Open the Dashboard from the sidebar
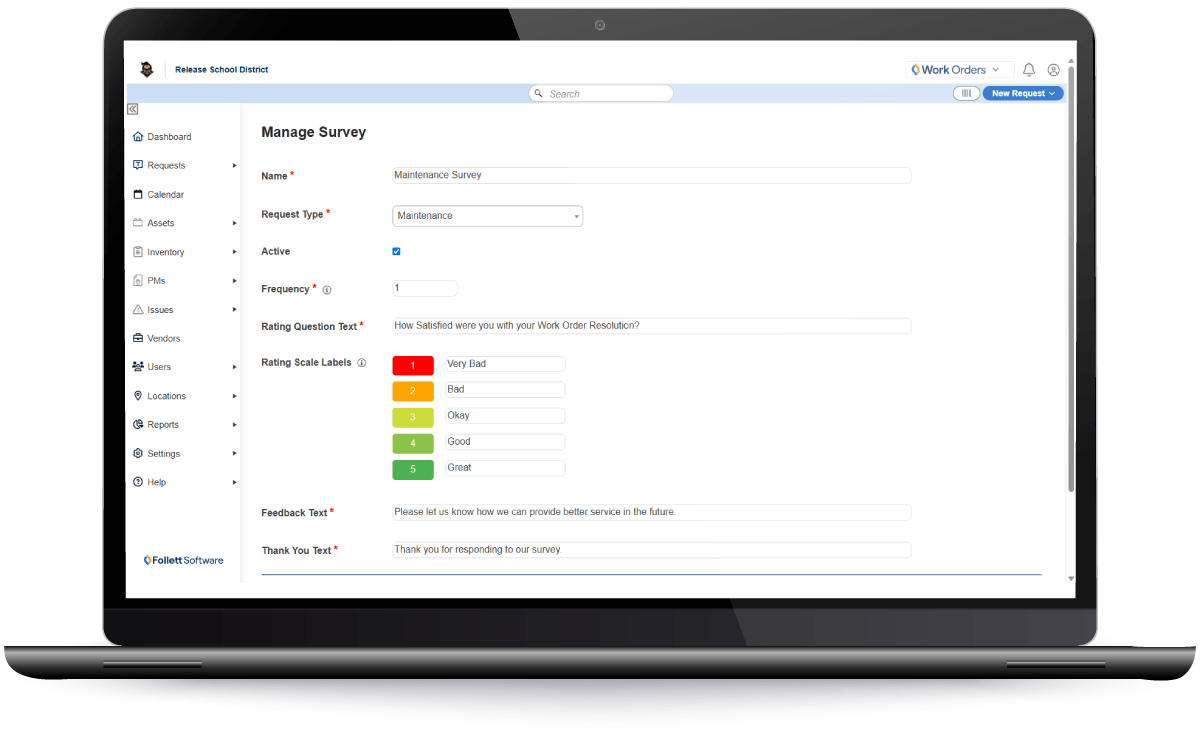Viewport: 1200px width, 730px height. [138, 136]
